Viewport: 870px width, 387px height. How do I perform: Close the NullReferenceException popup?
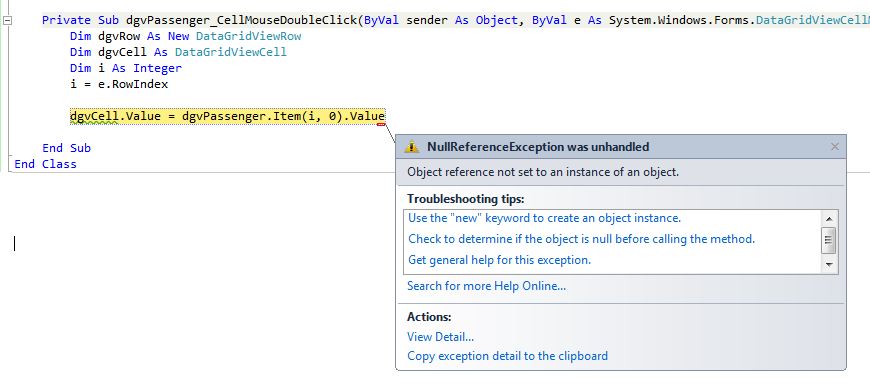pyautogui.click(x=834, y=147)
